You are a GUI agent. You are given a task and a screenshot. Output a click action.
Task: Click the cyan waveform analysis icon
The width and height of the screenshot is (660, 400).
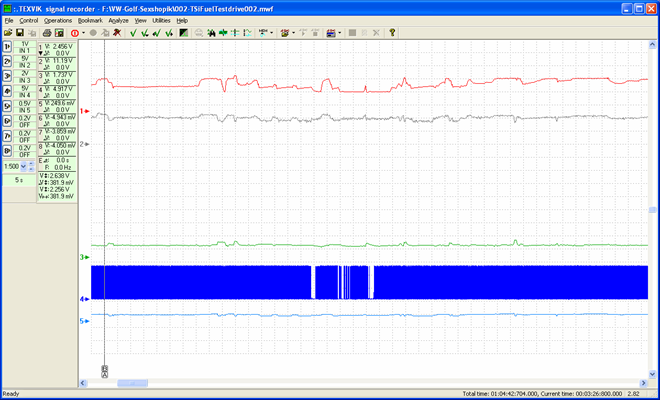click(x=248, y=33)
